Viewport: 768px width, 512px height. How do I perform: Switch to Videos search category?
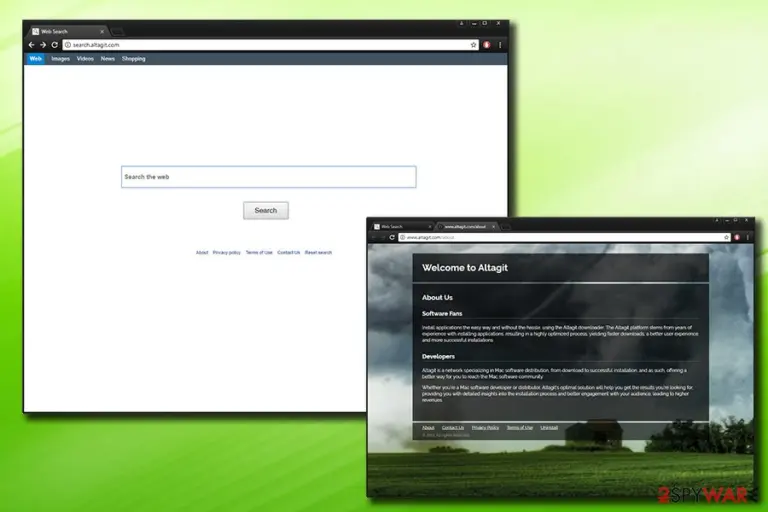coord(85,59)
